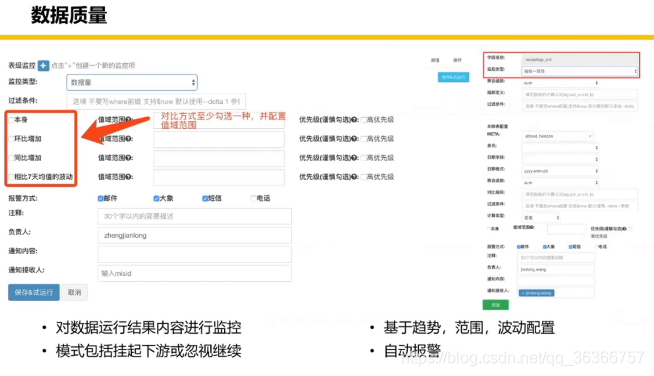
Task: Click the 值域范围 input in the 同比增加 row
Action: (x=219, y=158)
